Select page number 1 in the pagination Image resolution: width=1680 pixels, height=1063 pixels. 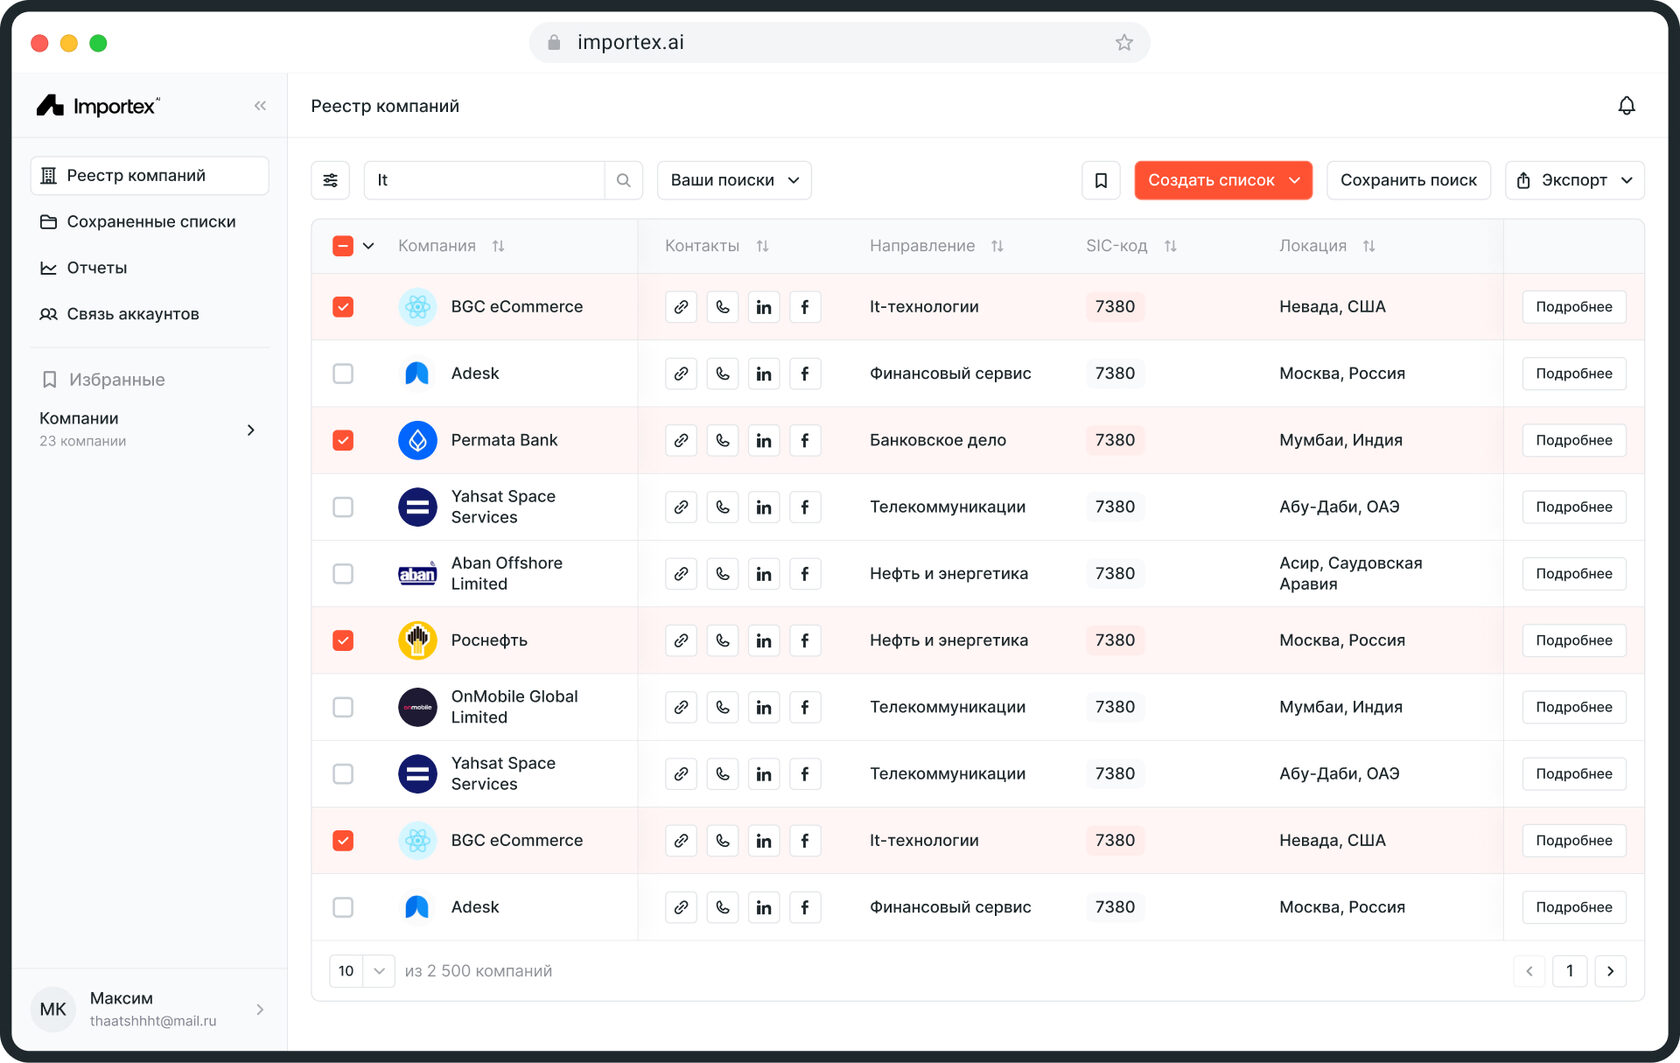pyautogui.click(x=1570, y=971)
